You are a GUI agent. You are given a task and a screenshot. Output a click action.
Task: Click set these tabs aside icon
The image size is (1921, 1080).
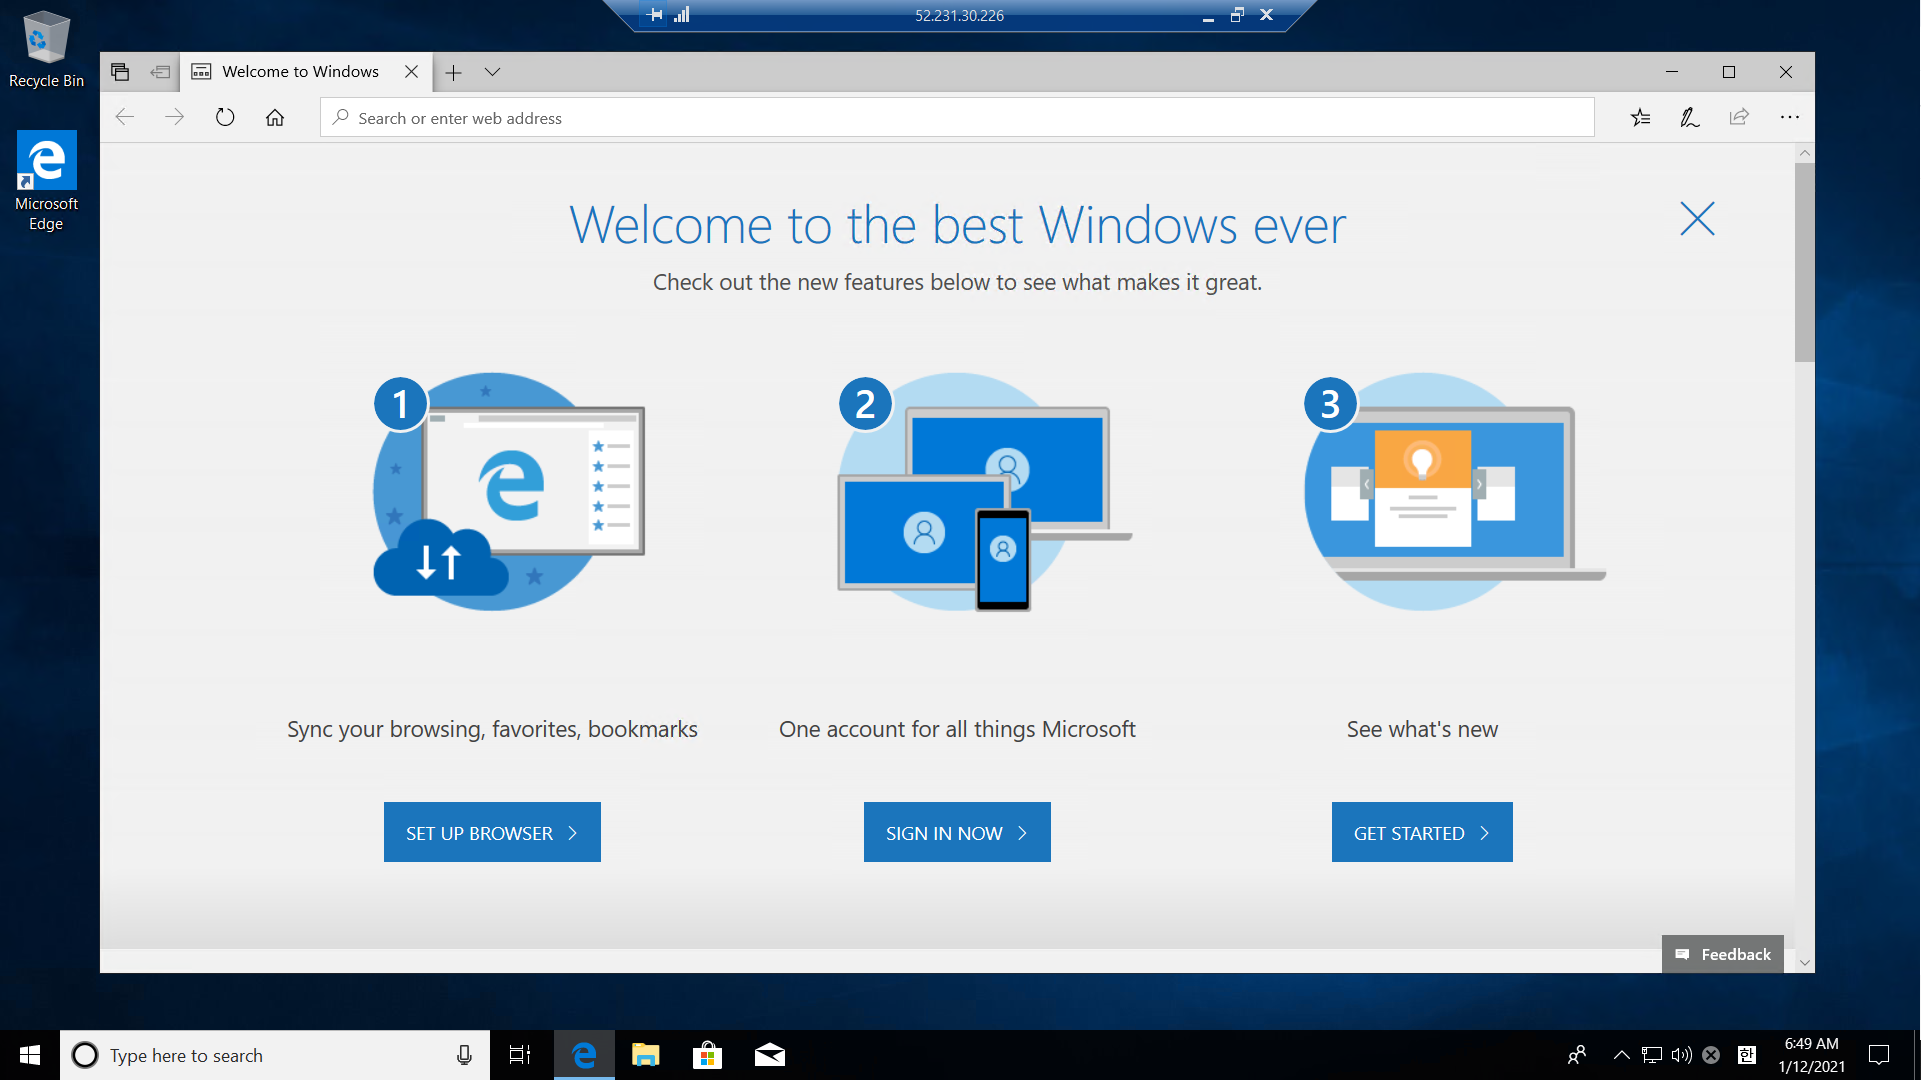point(160,72)
